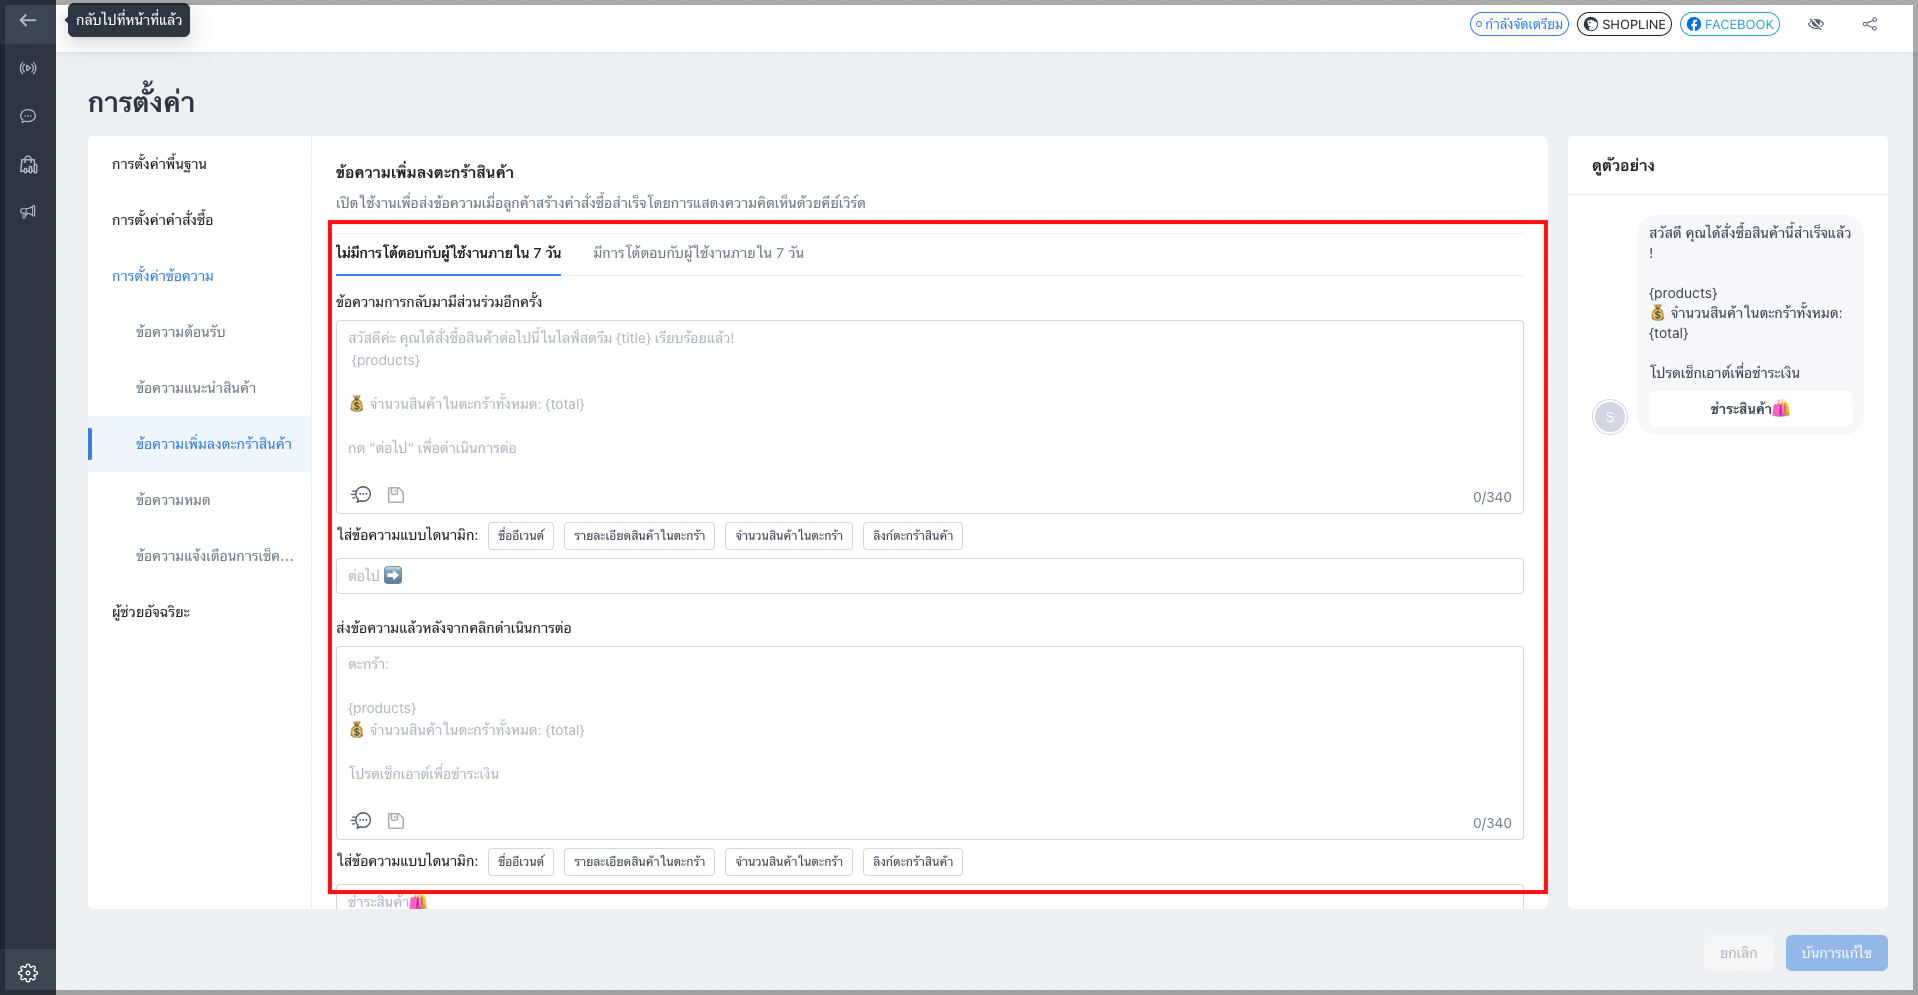Screen dimensions: 1918x995
Task: Insert ชื่ออีเวนต์ dynamic tag in first message
Action: point(521,536)
